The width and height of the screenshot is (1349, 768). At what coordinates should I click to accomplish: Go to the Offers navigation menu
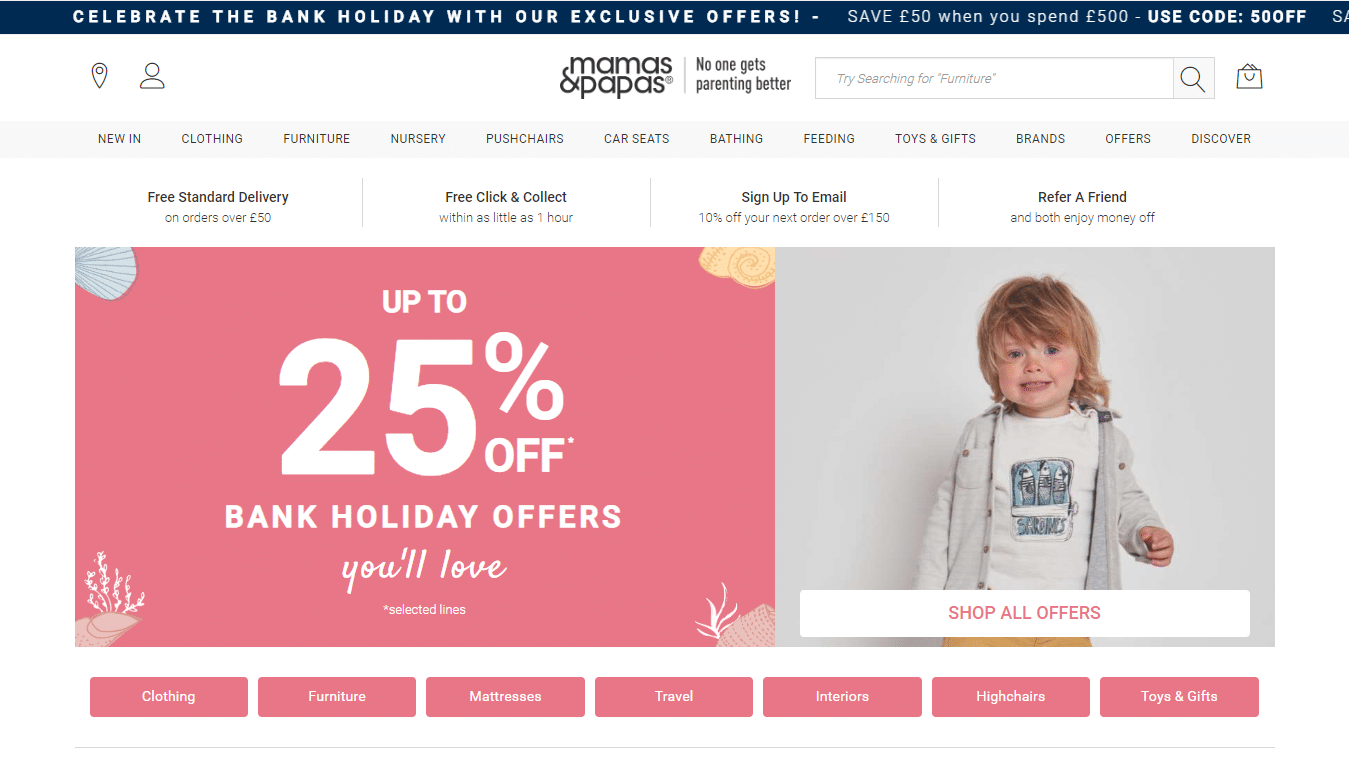[1128, 139]
